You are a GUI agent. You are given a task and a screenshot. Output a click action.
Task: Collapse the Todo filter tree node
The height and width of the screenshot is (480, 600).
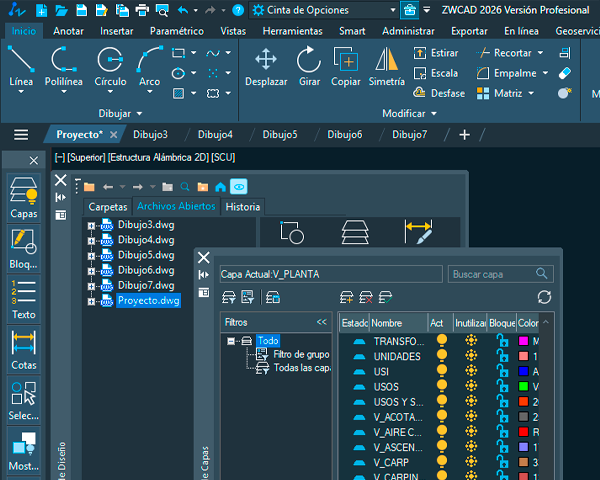pos(231,341)
